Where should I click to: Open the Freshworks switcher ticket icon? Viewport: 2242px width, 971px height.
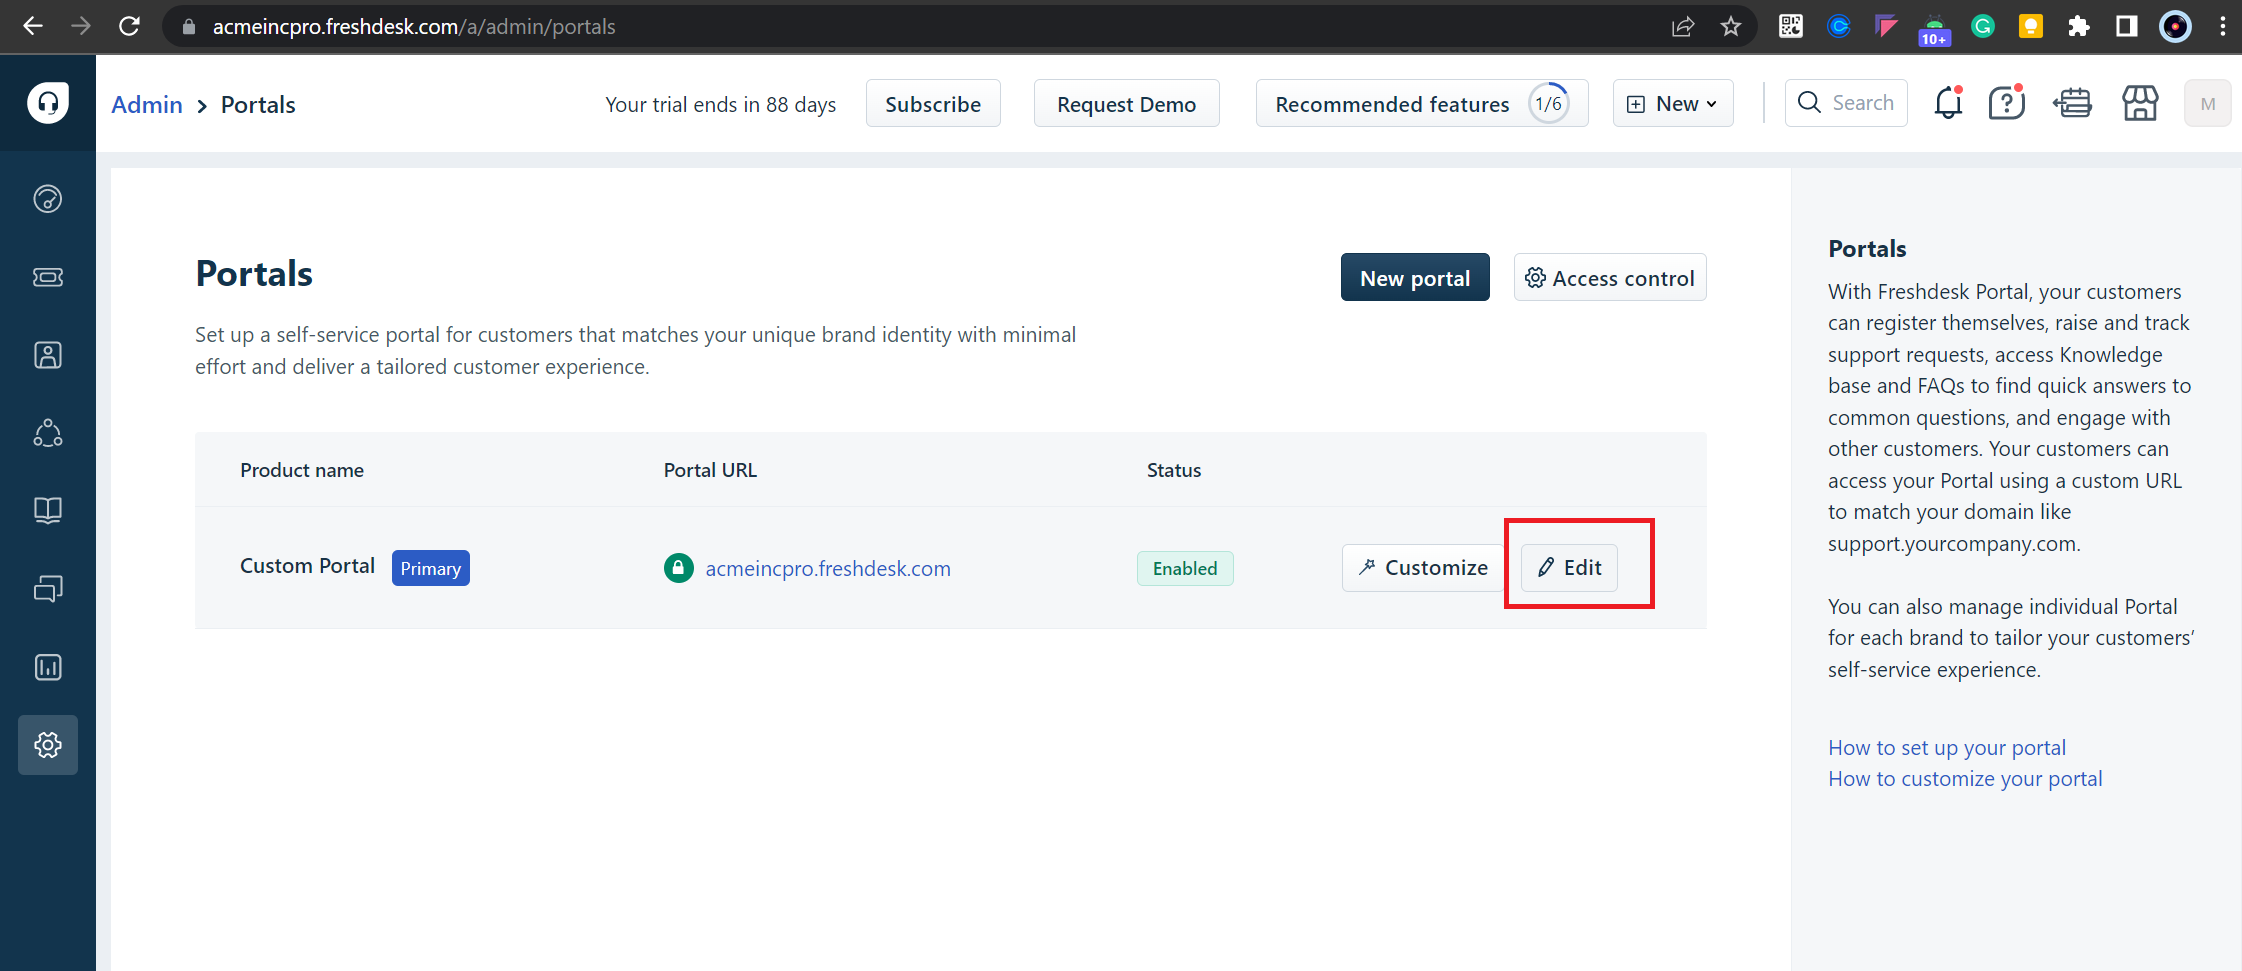(x=2073, y=103)
